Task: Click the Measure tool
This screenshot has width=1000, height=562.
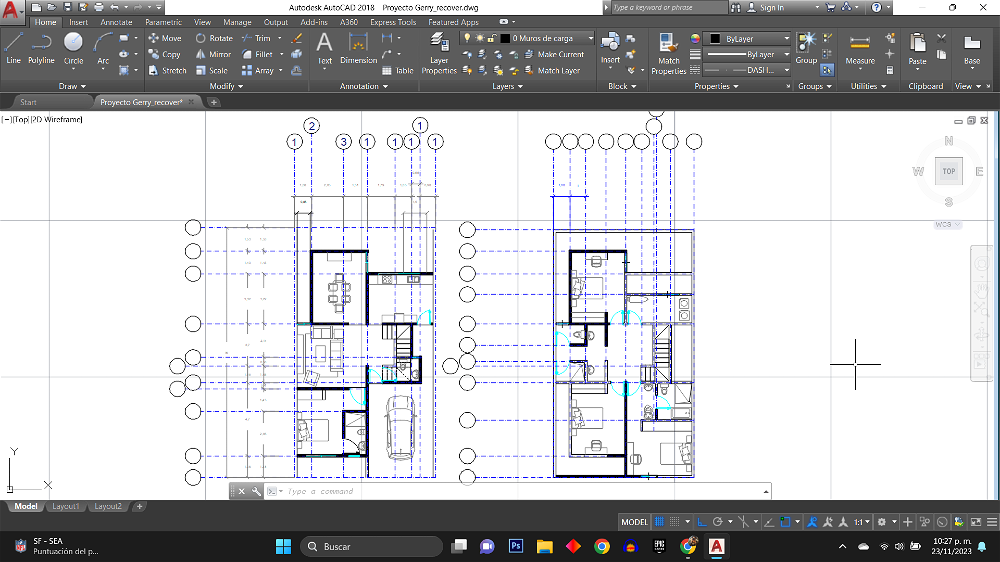Action: [x=860, y=49]
